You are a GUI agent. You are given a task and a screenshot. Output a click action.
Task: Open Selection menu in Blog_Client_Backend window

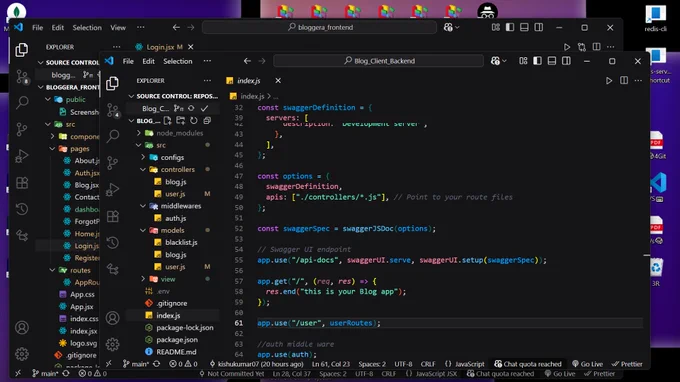[x=177, y=61]
